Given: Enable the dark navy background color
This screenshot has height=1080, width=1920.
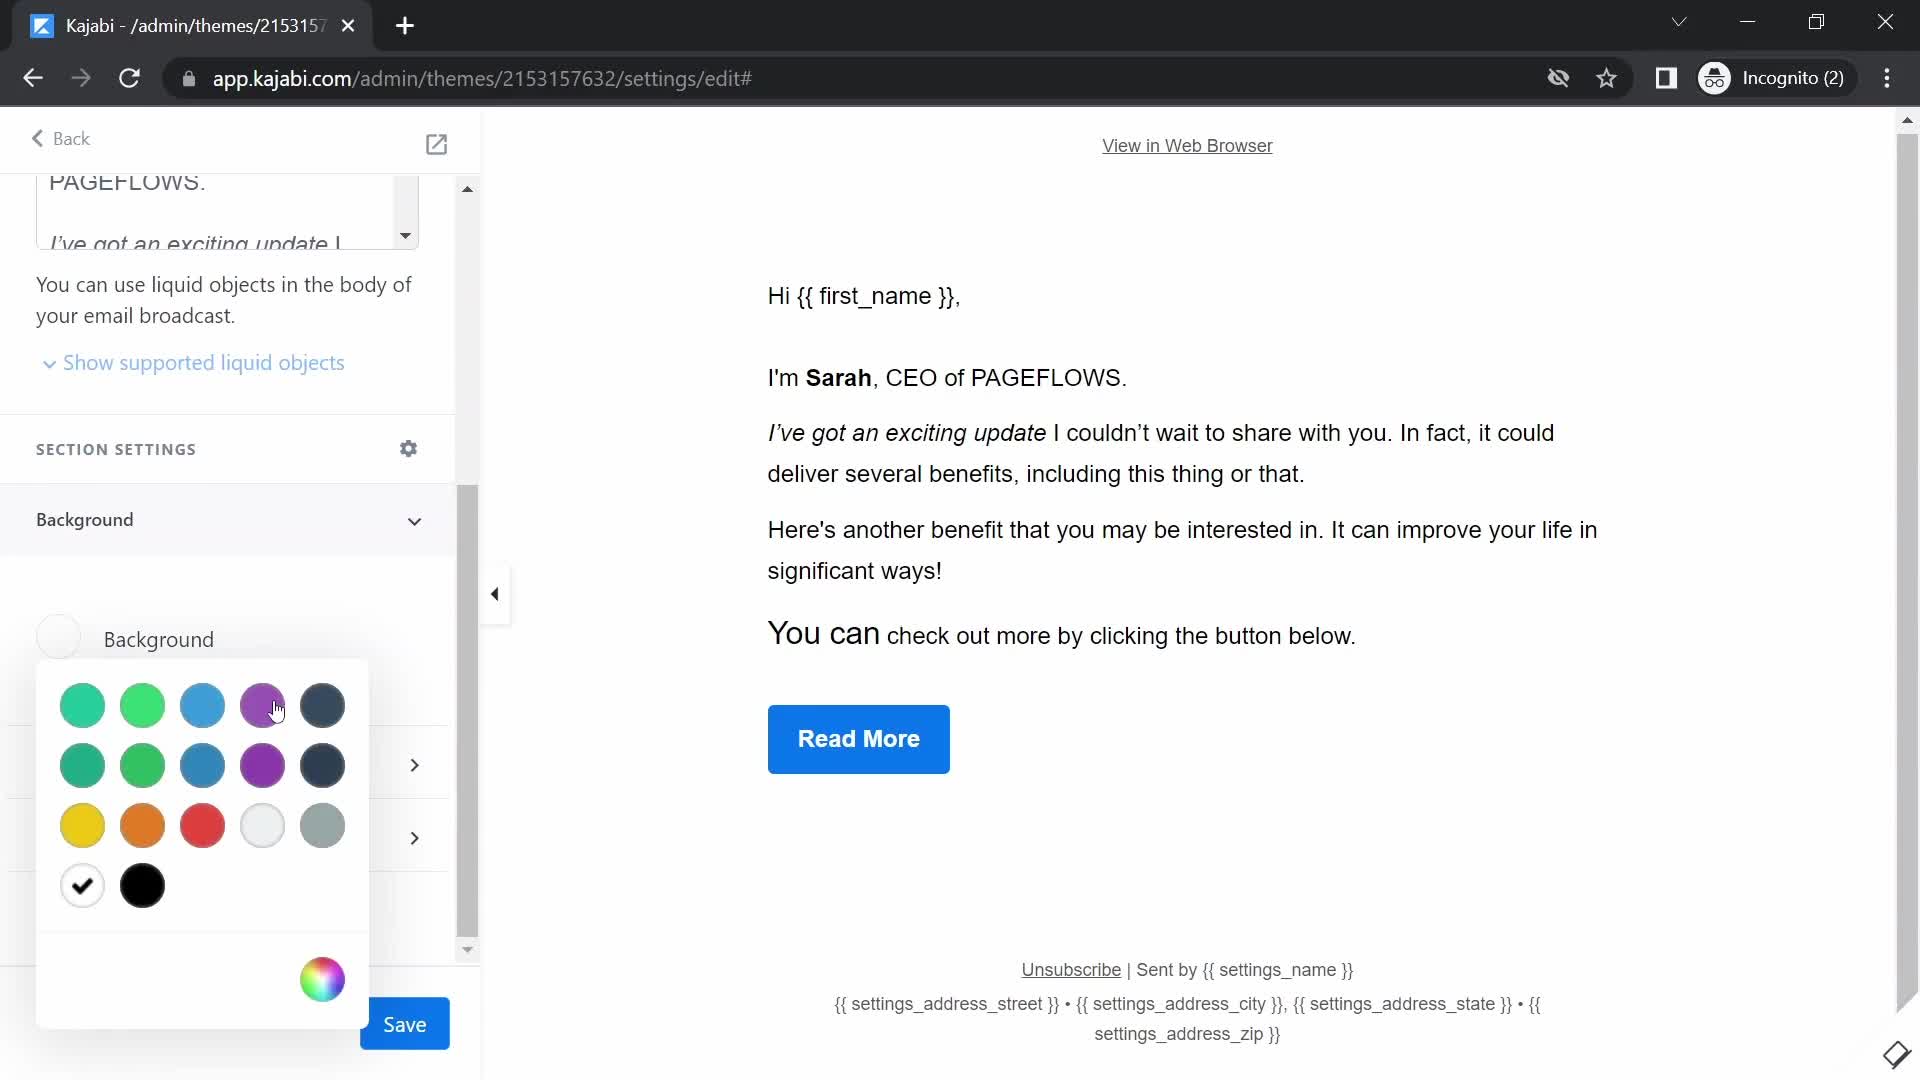Looking at the screenshot, I should tap(322, 765).
